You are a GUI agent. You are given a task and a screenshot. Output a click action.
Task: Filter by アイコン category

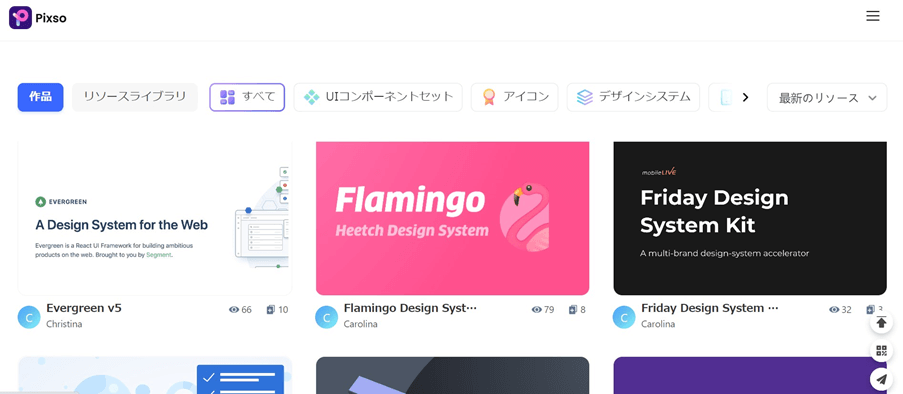point(514,97)
